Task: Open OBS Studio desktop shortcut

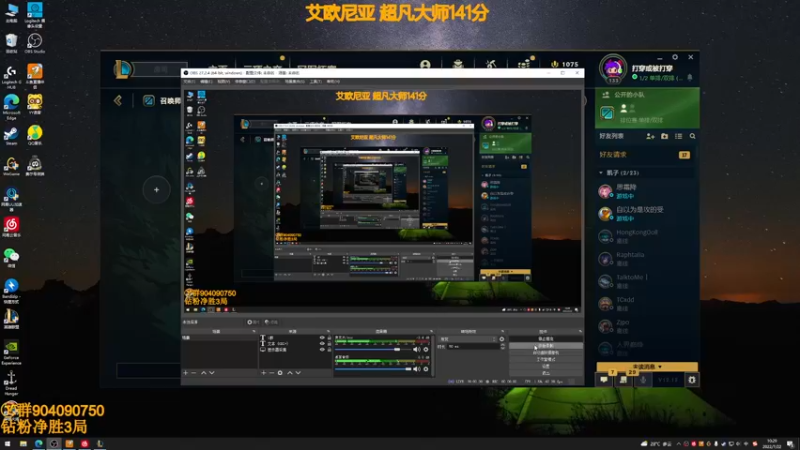Action: [x=35, y=43]
